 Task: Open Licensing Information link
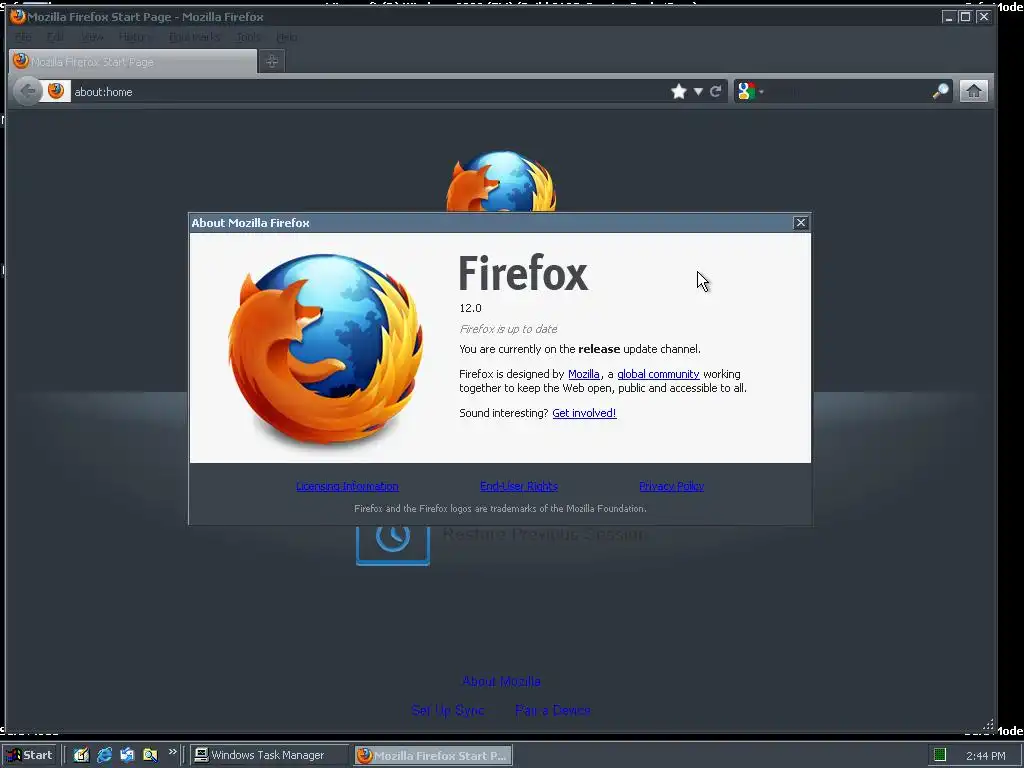(347, 487)
